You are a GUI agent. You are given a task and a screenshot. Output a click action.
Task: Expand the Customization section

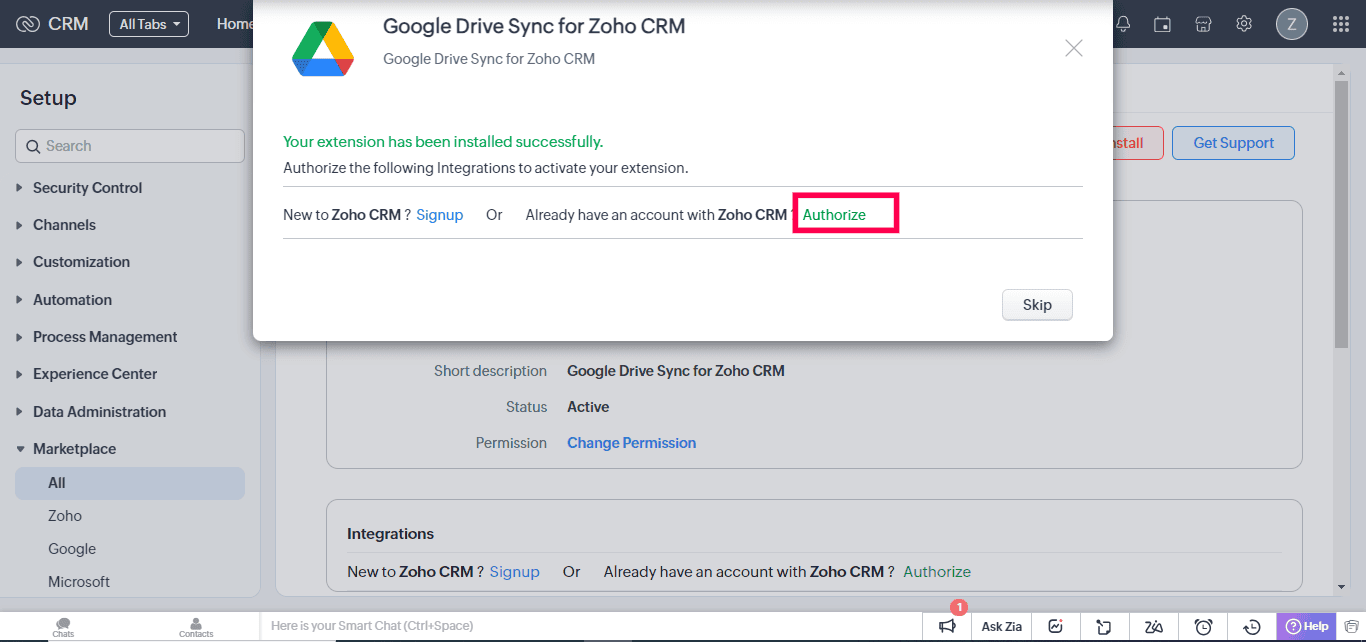(73, 262)
